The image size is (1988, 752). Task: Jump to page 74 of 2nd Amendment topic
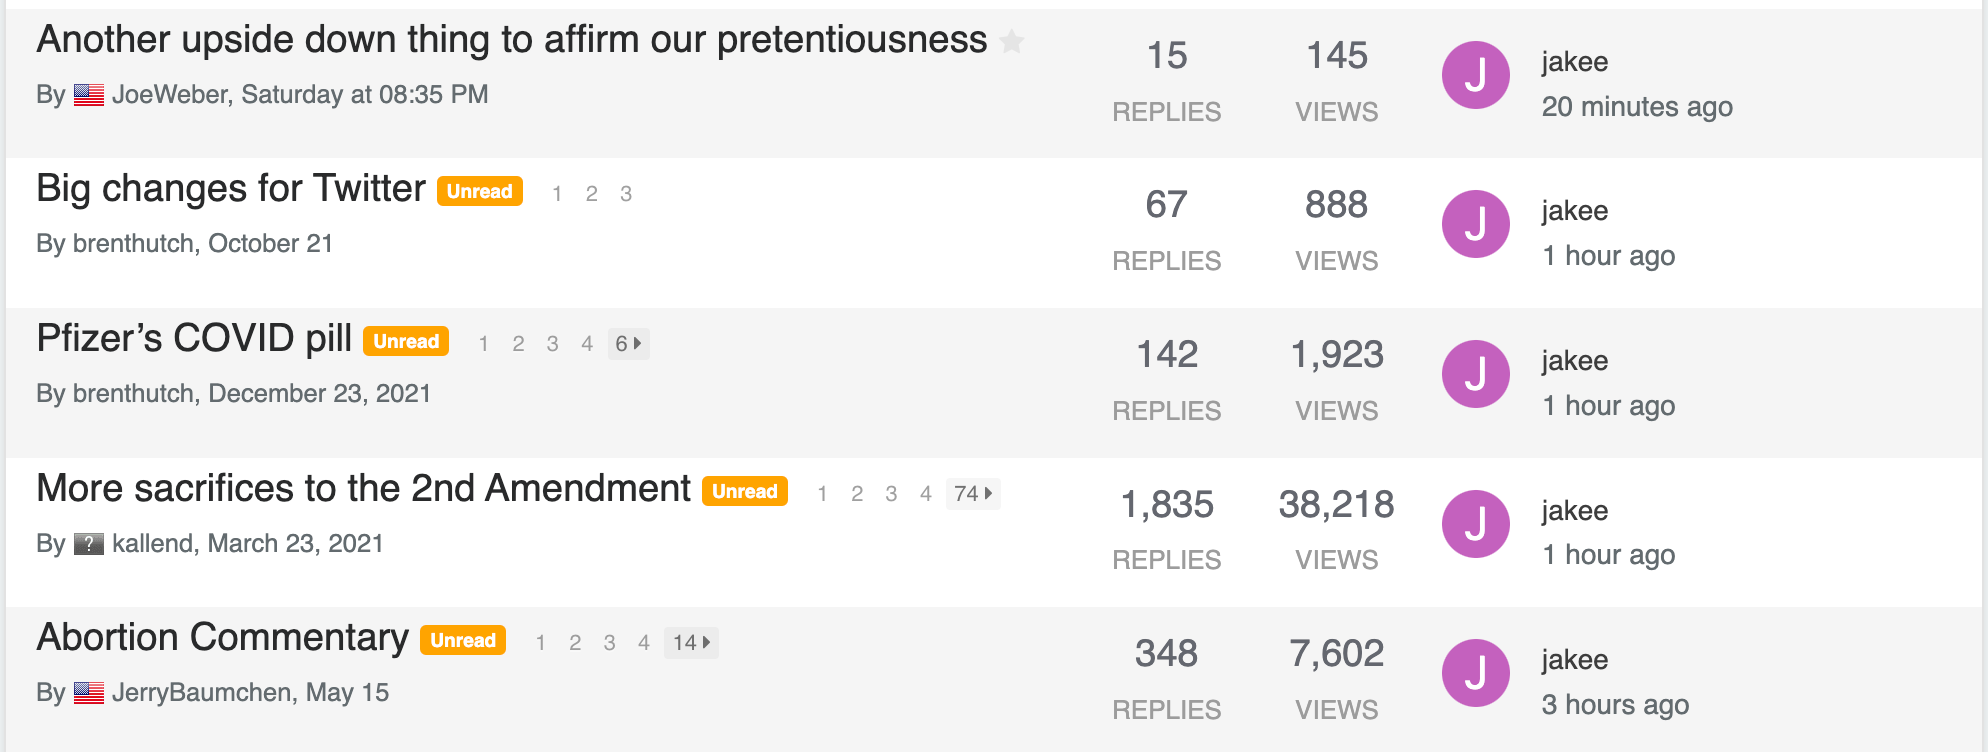[973, 494]
